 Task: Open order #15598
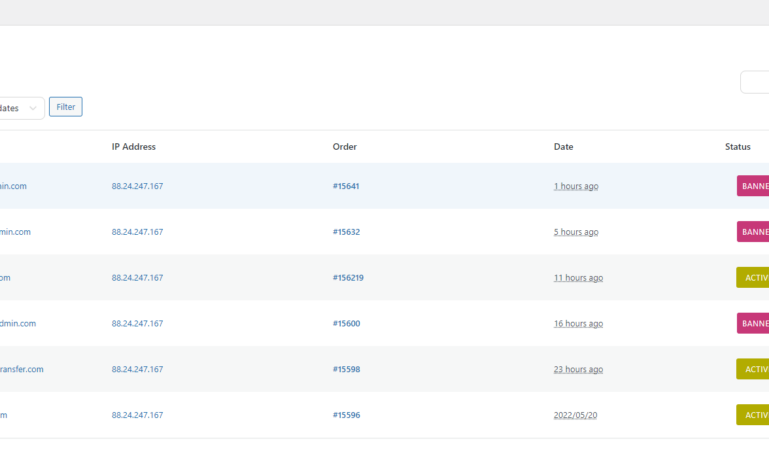point(346,370)
